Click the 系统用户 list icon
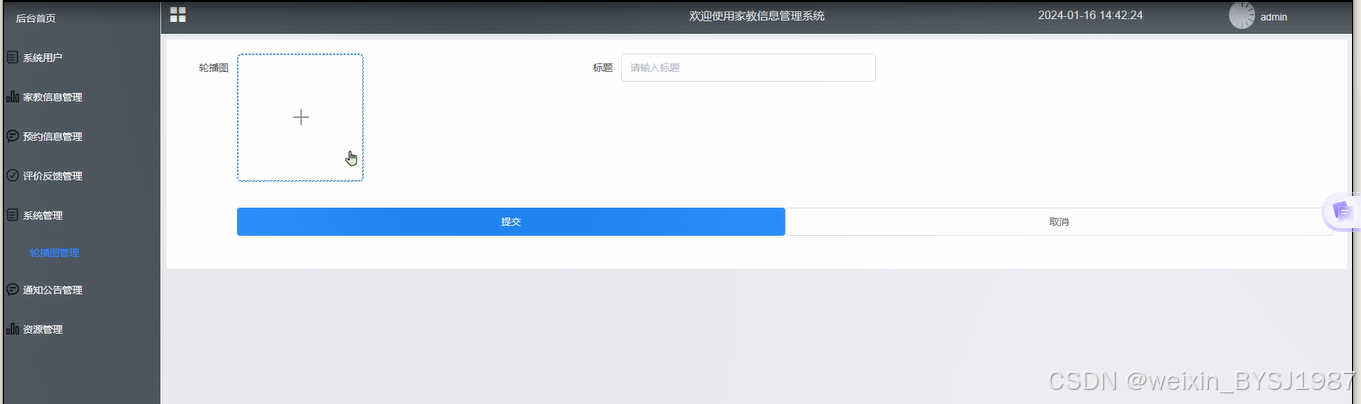This screenshot has height=404, width=1361. click(12, 58)
